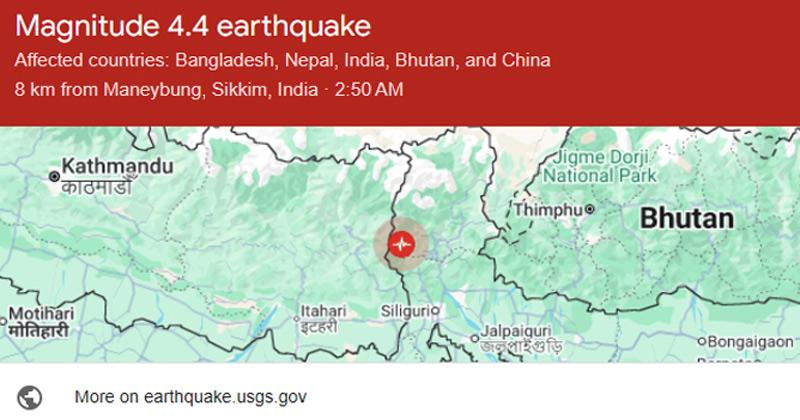Viewport: 800px width, 420px height.
Task: Click the Siliguri city dot marker
Action: tap(435, 311)
